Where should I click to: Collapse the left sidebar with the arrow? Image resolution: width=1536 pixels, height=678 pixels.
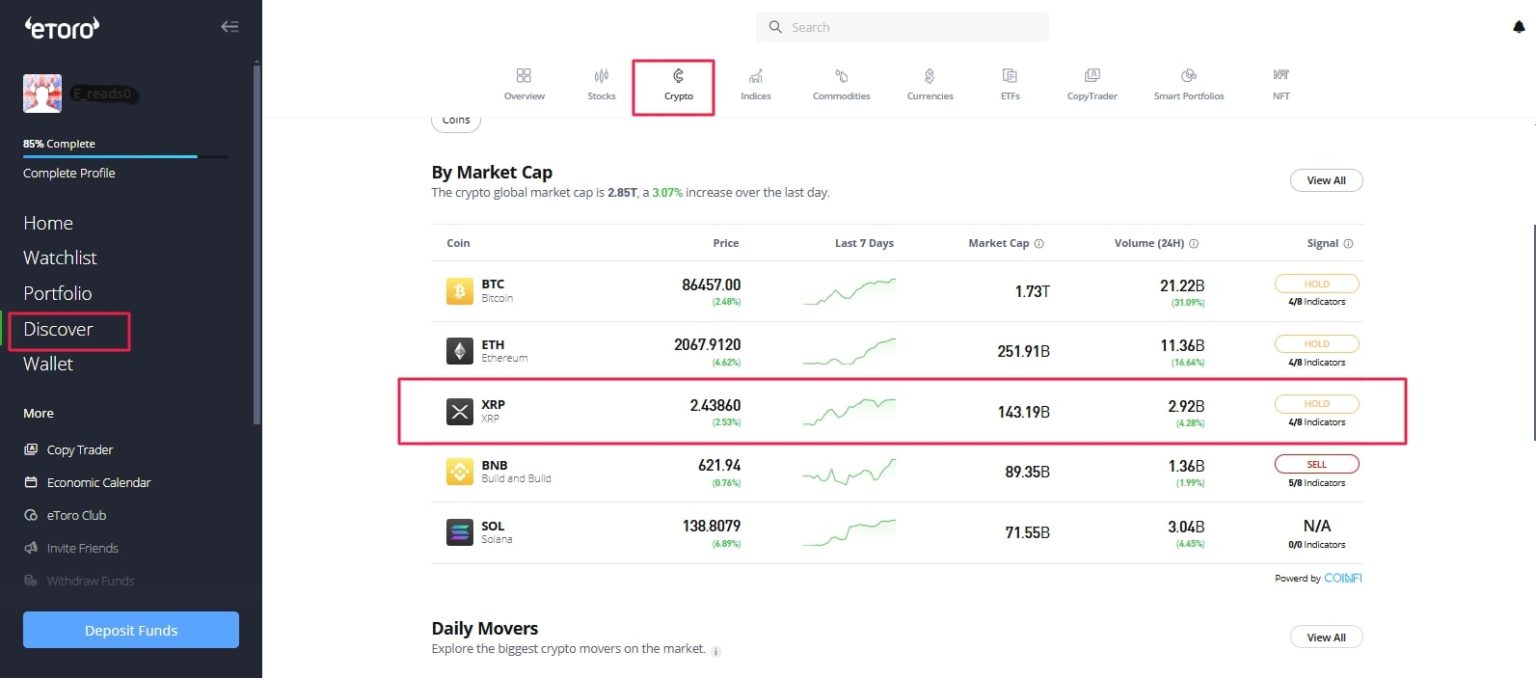pos(229,27)
